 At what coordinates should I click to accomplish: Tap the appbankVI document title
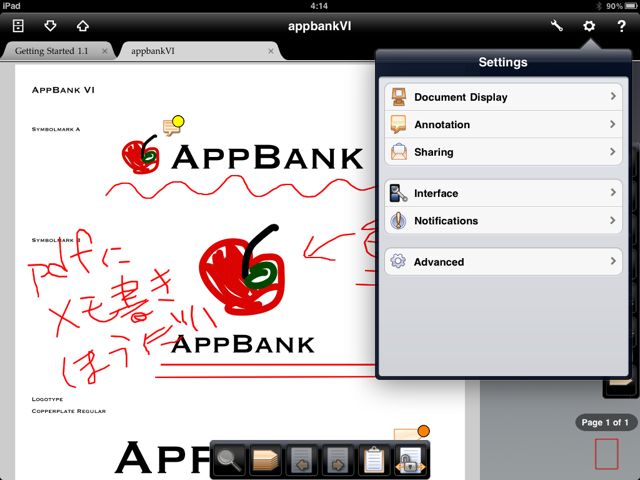[x=320, y=26]
